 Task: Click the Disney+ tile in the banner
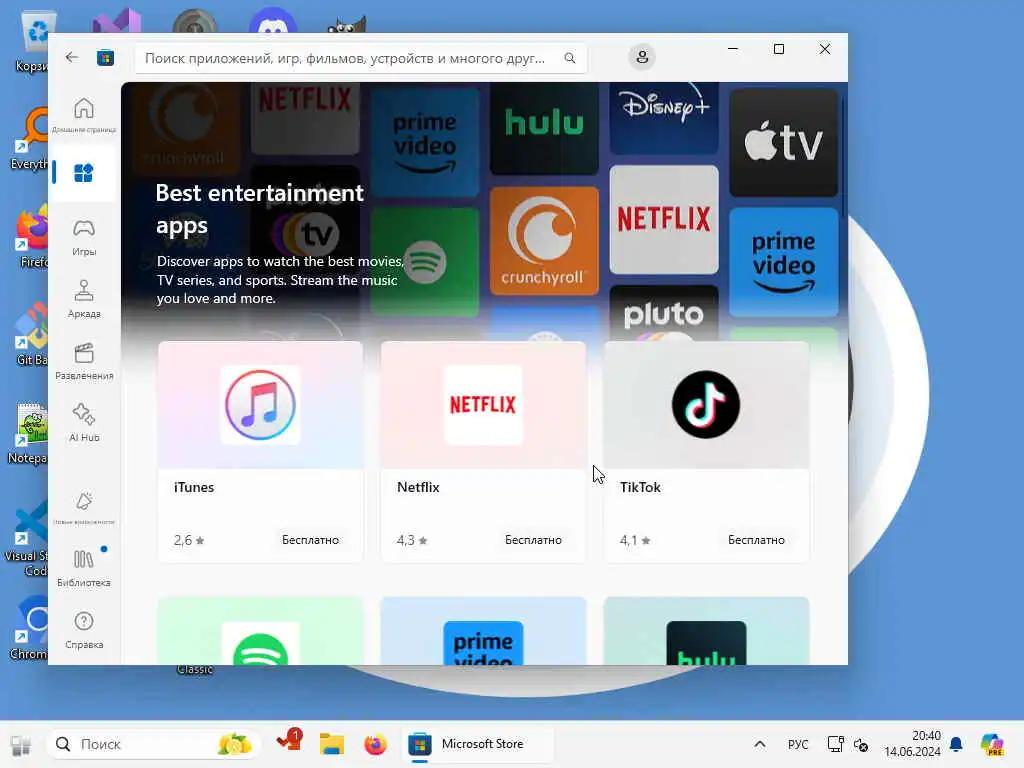tap(664, 118)
